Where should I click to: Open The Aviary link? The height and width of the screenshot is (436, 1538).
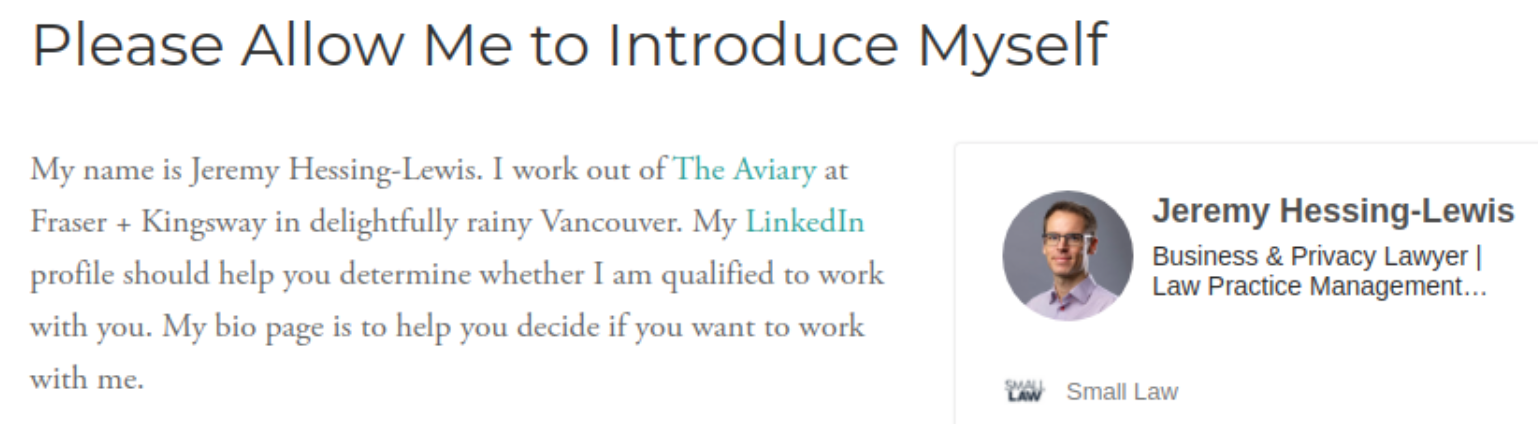(x=745, y=170)
